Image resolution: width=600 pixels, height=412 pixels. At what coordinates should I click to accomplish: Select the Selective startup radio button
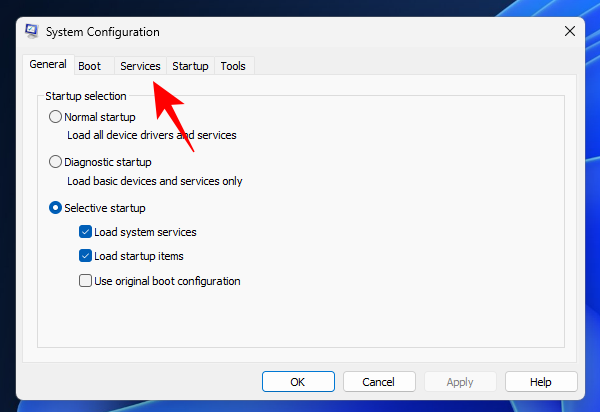click(55, 208)
